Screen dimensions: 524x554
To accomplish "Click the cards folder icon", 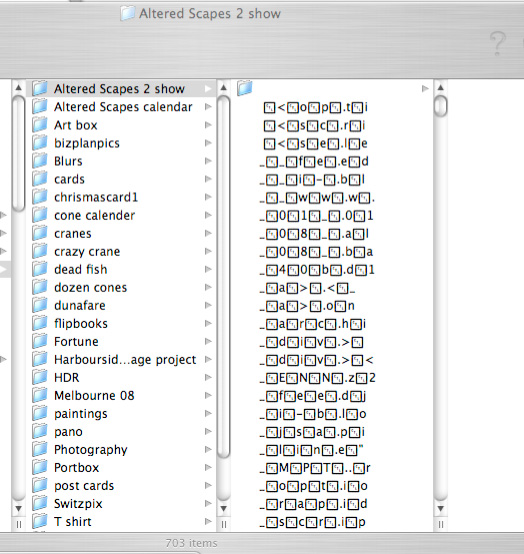I will tap(40, 178).
